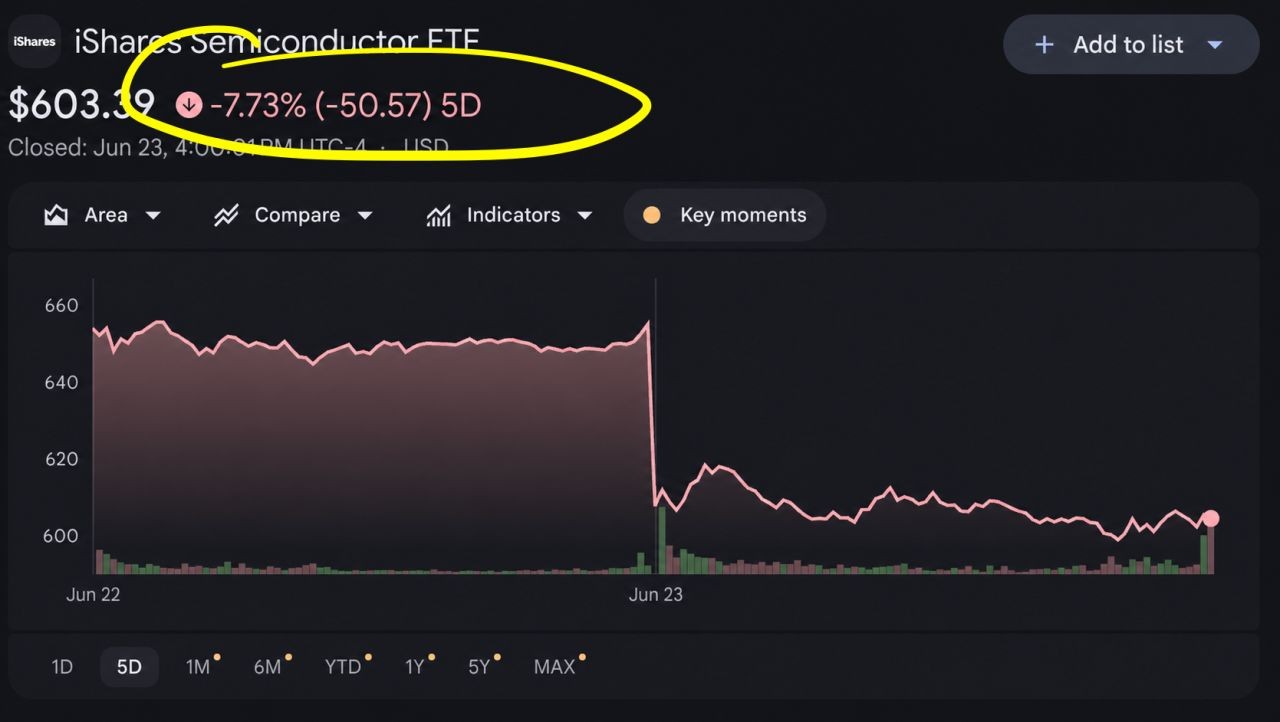The width and height of the screenshot is (1280, 722).
Task: Click the Indicators bar chart icon
Action: point(438,215)
